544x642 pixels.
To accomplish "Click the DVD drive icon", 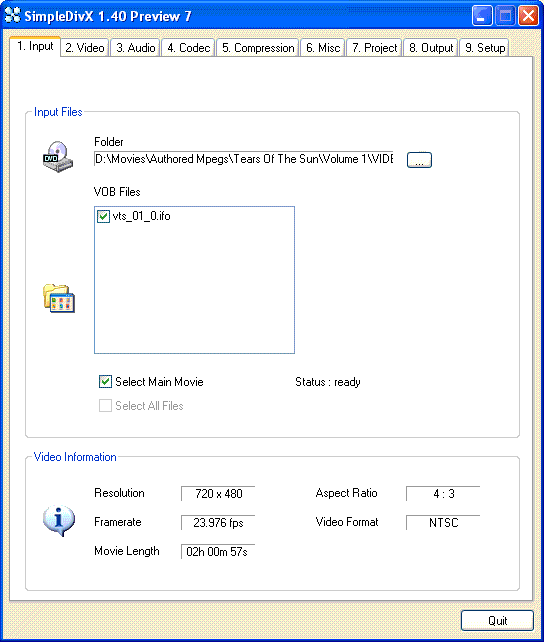I will 58,157.
